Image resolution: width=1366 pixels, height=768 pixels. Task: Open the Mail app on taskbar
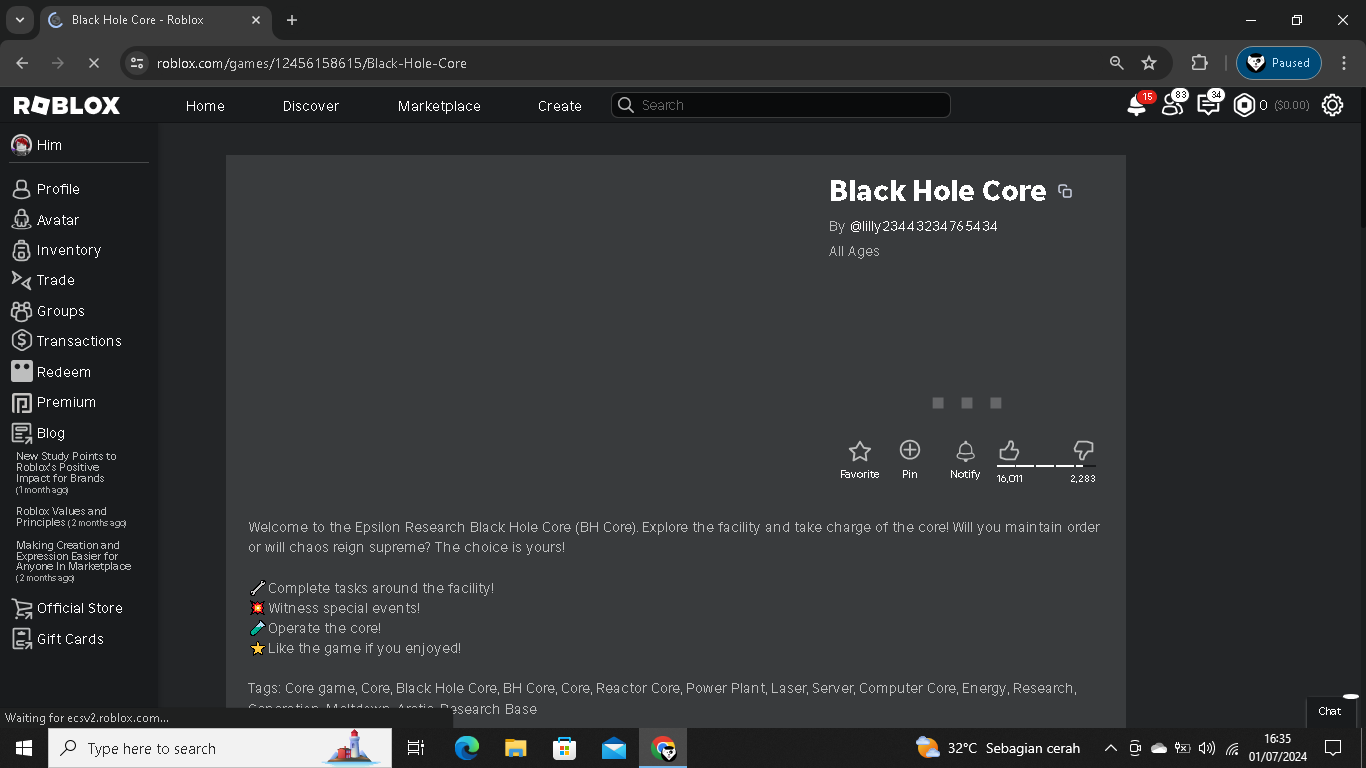613,748
